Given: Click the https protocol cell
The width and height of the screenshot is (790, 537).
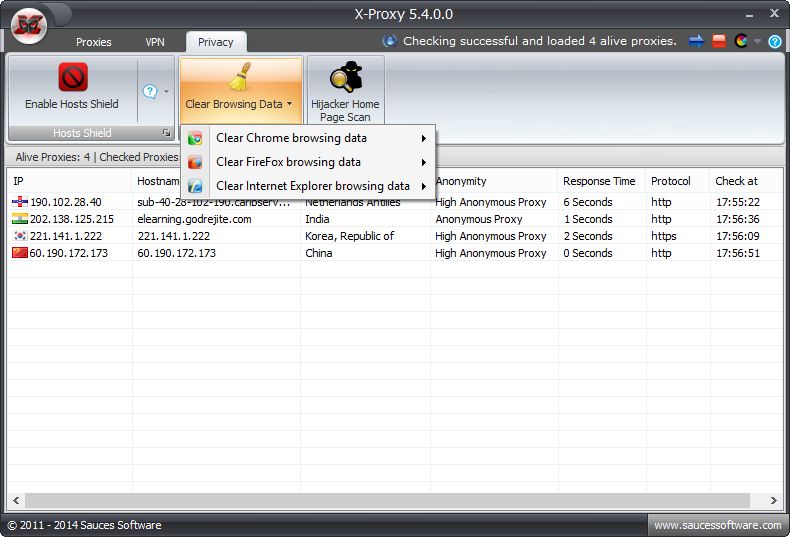Looking at the screenshot, I should pyautogui.click(x=664, y=236).
